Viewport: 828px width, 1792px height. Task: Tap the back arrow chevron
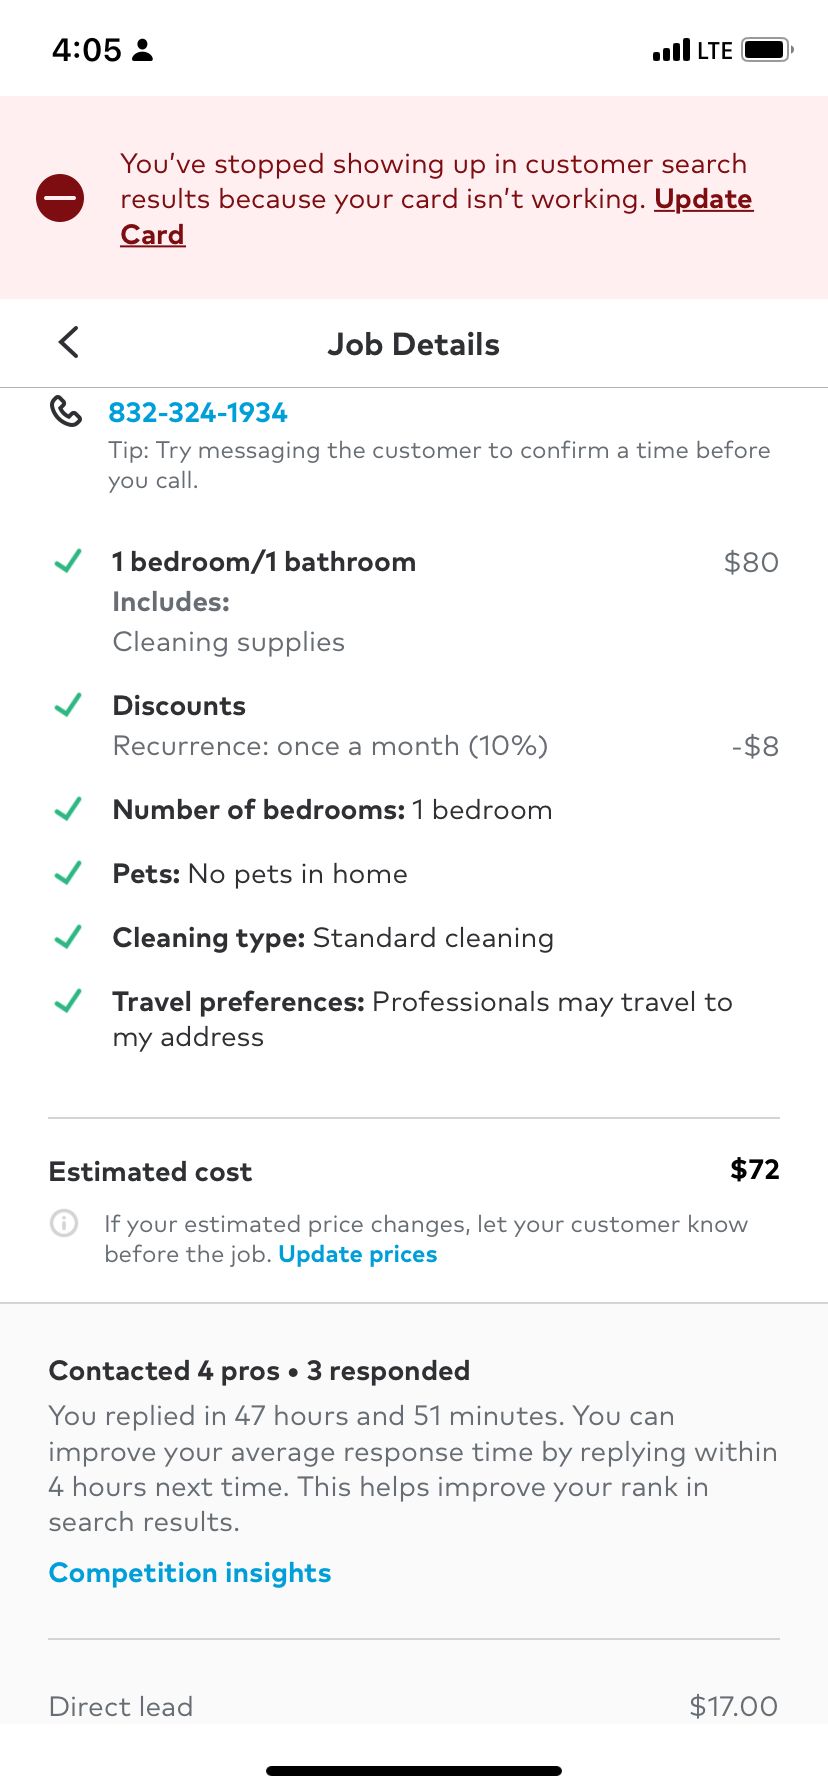(68, 342)
